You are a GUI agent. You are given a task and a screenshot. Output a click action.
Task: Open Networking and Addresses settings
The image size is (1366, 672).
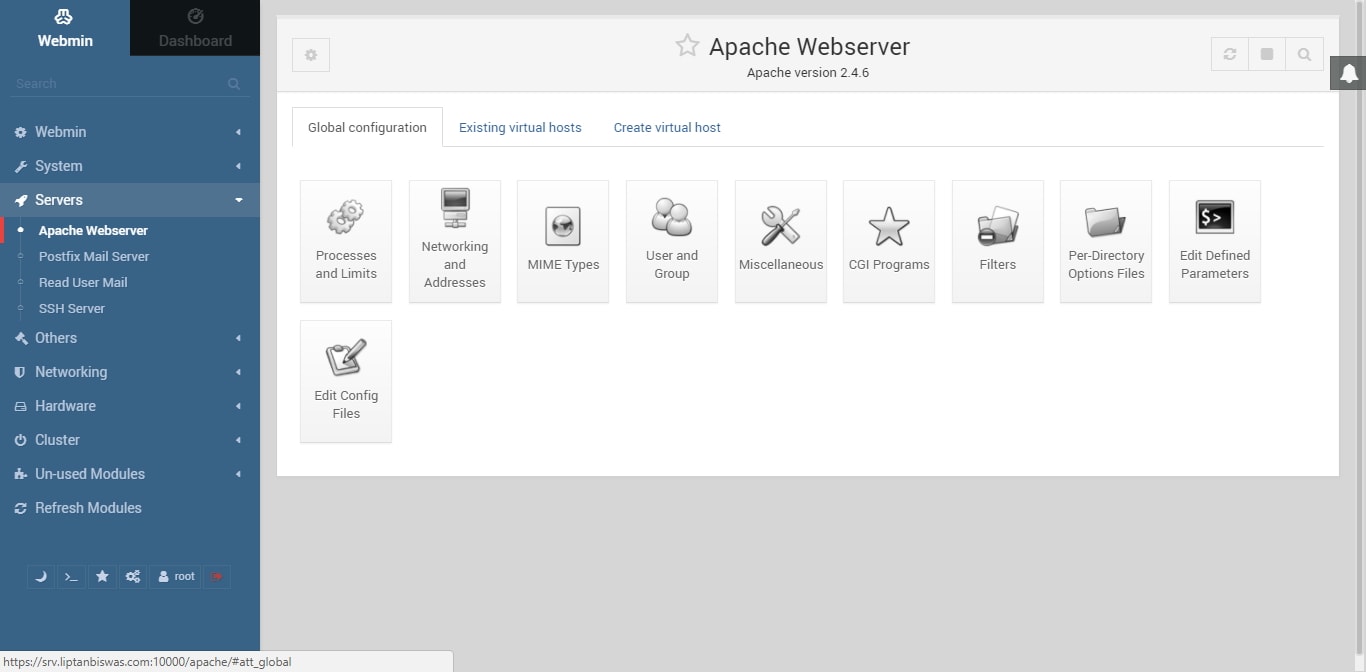pyautogui.click(x=455, y=241)
